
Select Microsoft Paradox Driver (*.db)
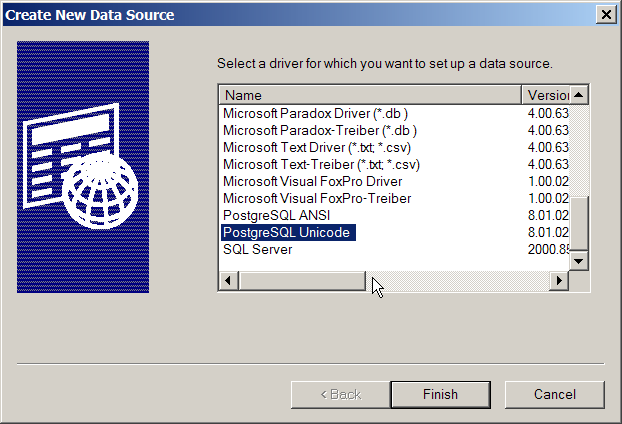pyautogui.click(x=315, y=114)
